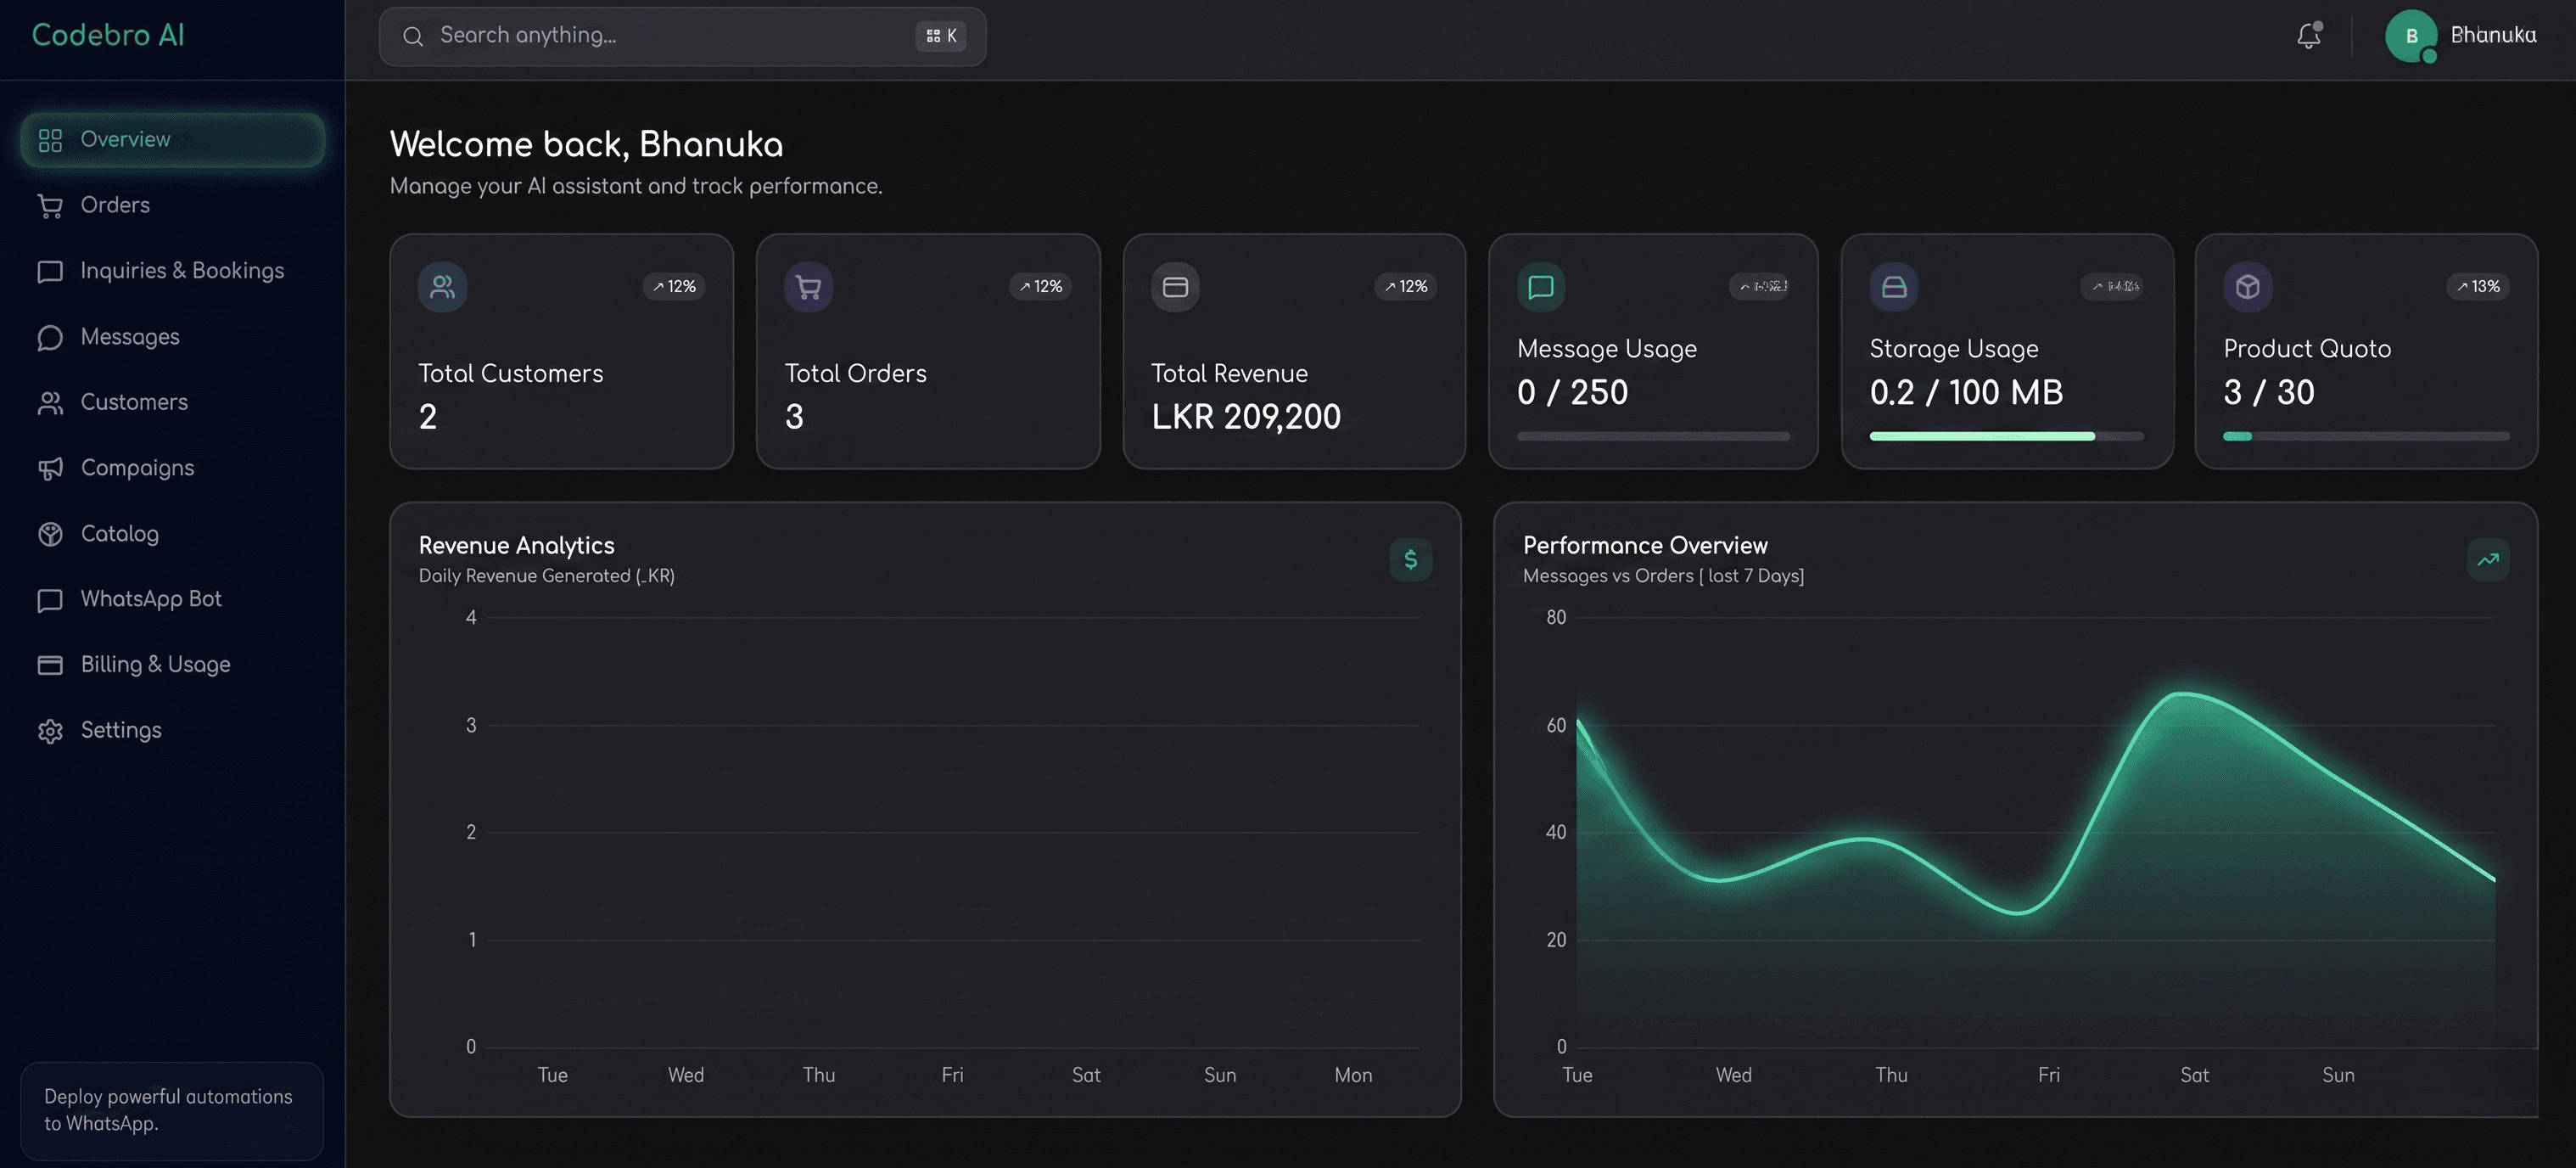Click the Total Revenue card icon
This screenshot has height=1168, width=2576.
[1175, 287]
